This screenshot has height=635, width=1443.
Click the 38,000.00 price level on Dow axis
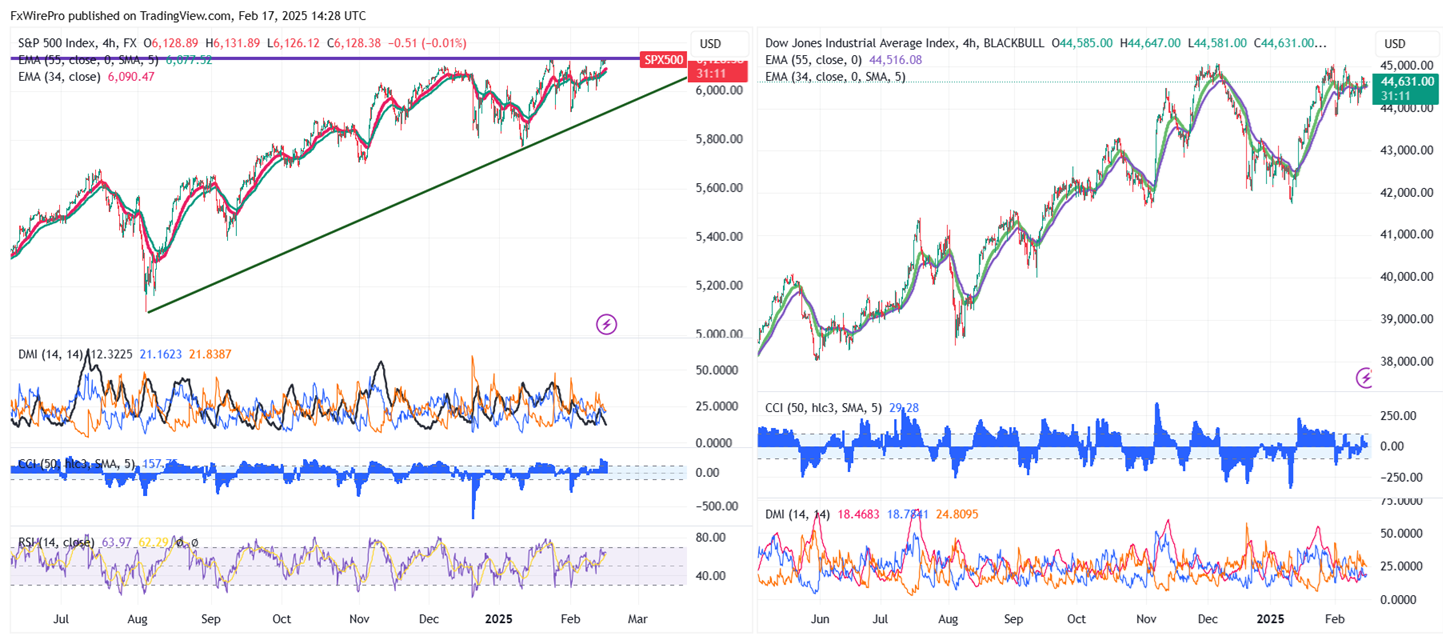click(1405, 362)
